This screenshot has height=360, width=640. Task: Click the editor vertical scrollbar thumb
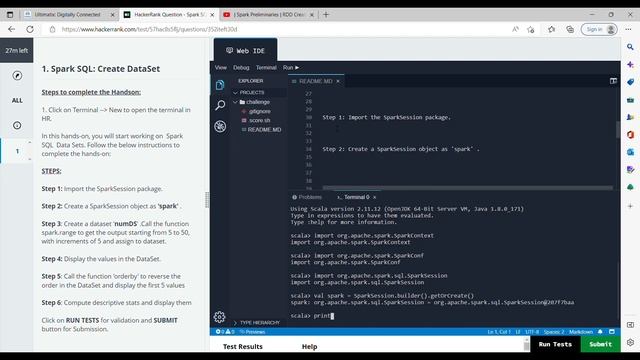[618, 130]
